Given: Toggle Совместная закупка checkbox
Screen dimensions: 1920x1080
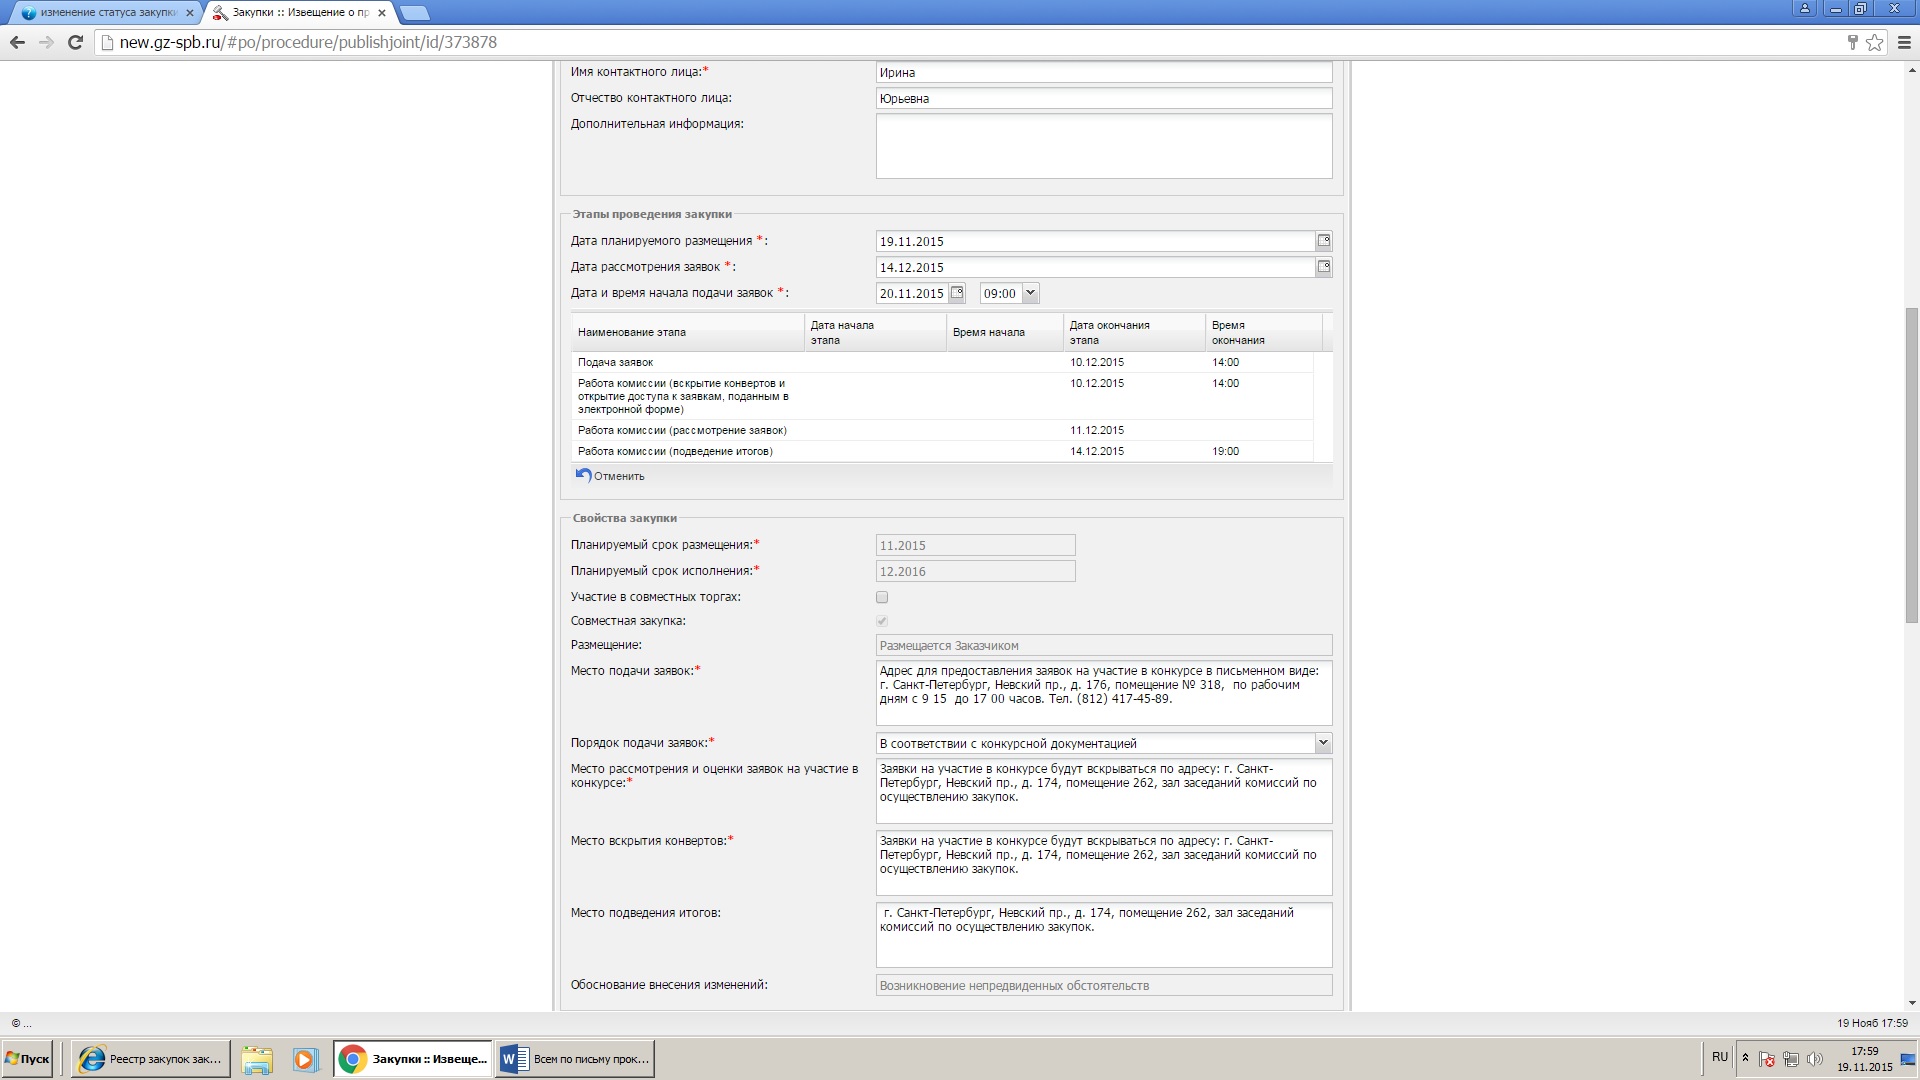Looking at the screenshot, I should click(x=882, y=621).
